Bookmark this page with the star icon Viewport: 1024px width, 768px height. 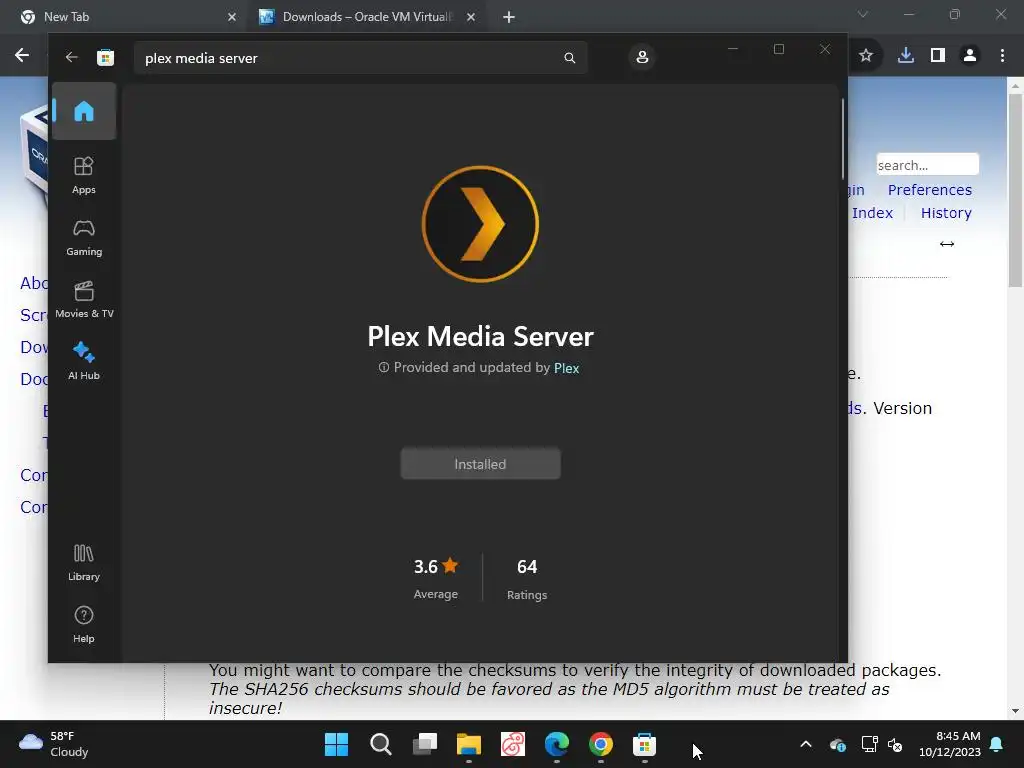coord(866,56)
